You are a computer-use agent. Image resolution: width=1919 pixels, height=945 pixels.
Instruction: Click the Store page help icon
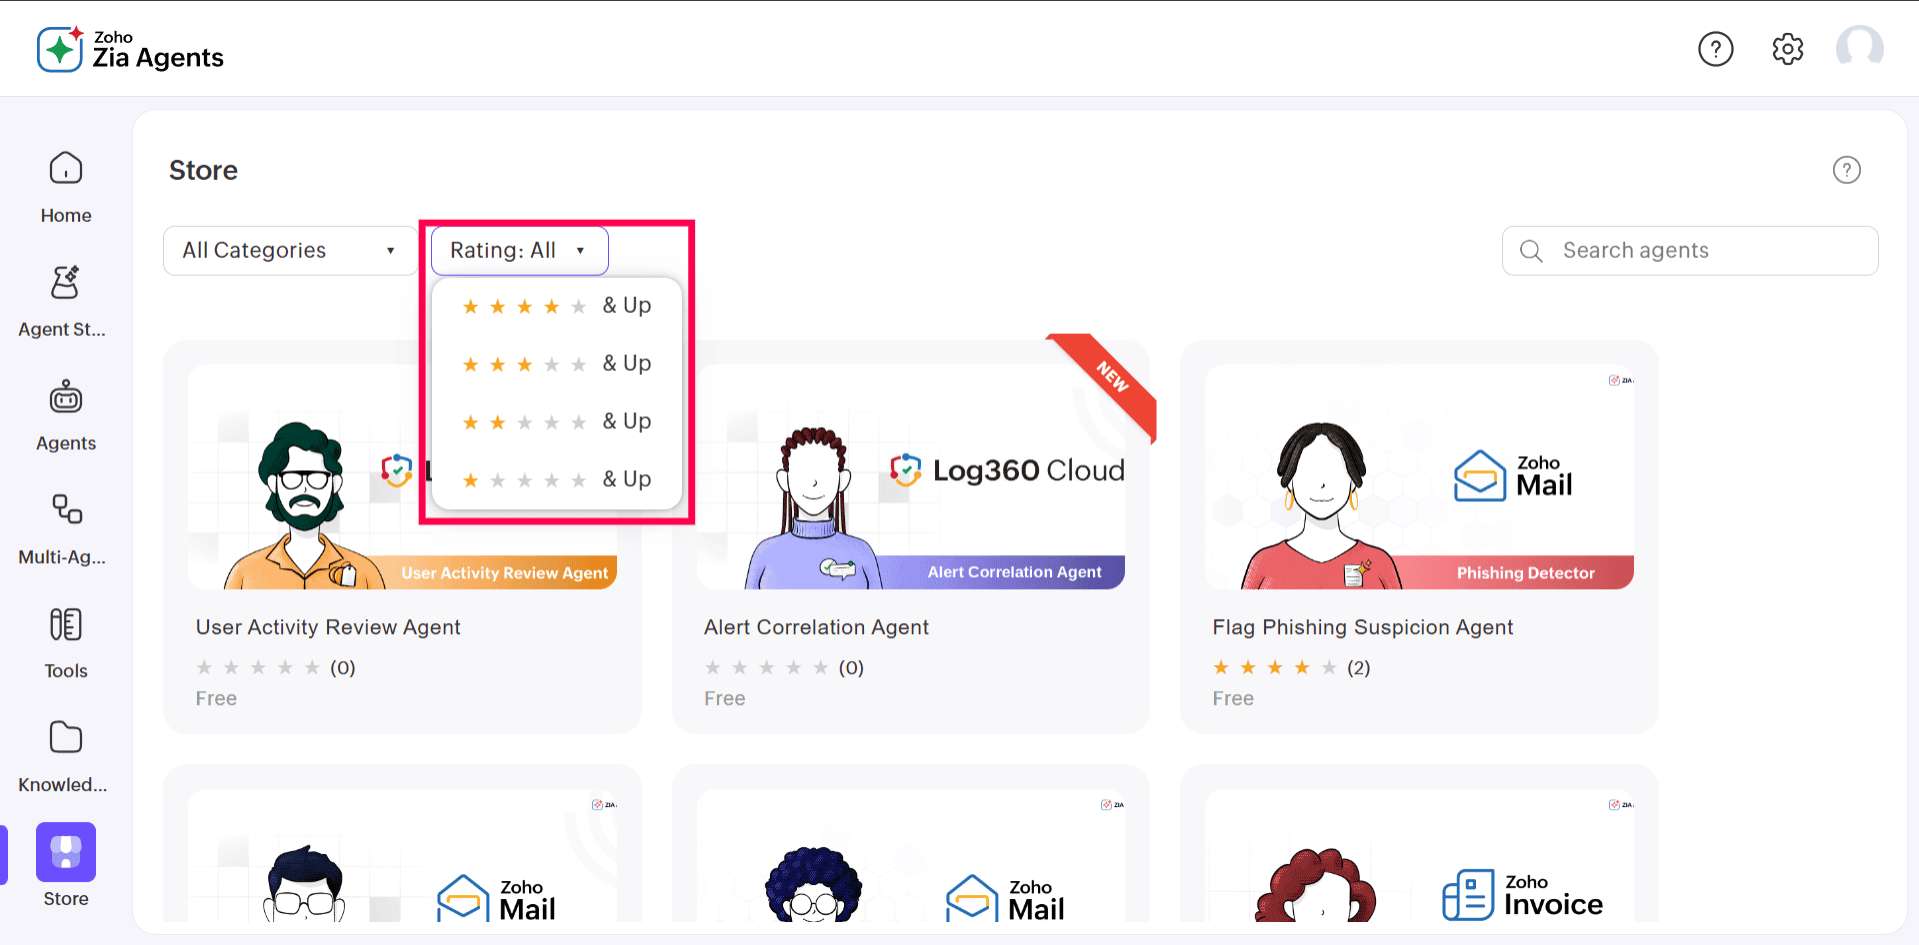click(x=1847, y=170)
